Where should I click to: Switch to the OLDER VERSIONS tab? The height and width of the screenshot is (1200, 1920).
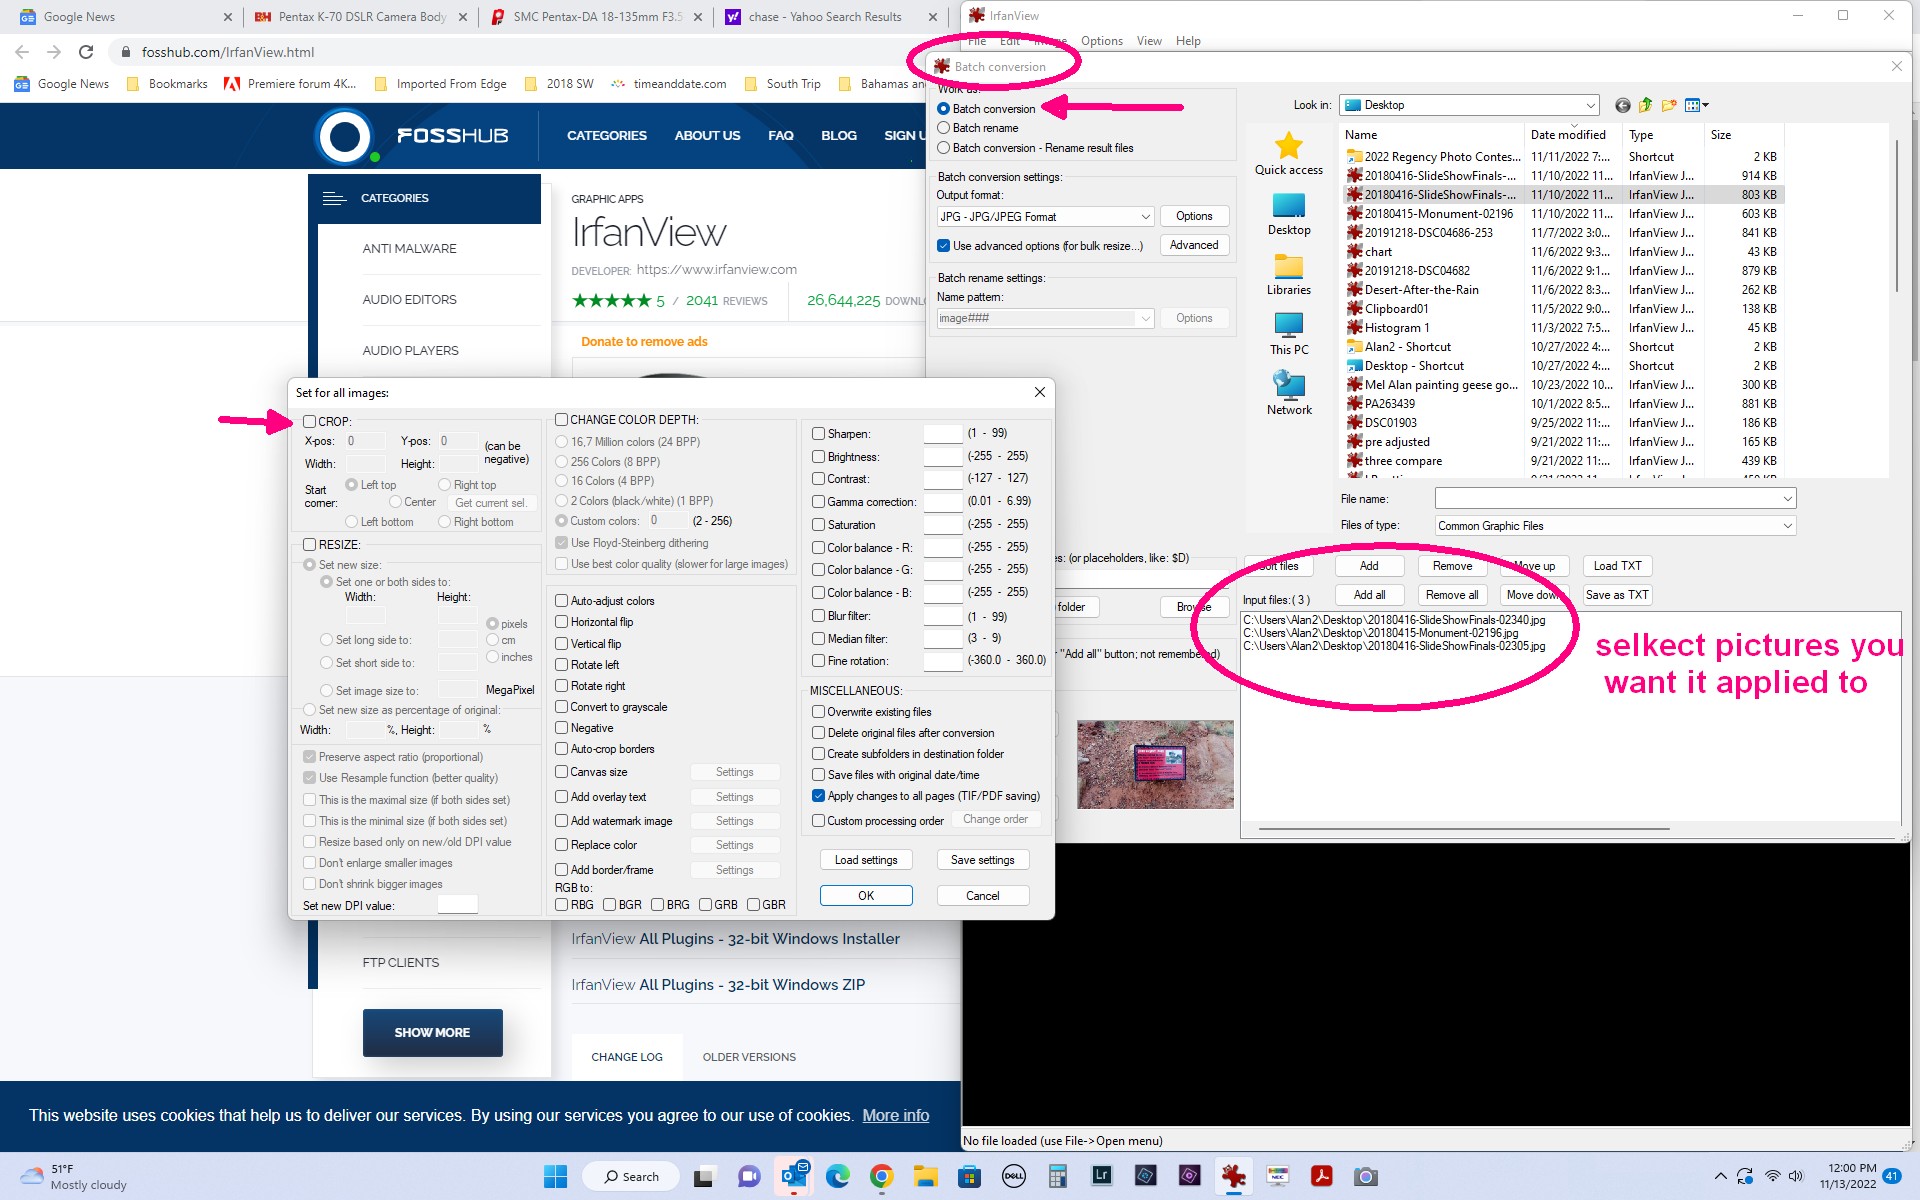tap(749, 1057)
